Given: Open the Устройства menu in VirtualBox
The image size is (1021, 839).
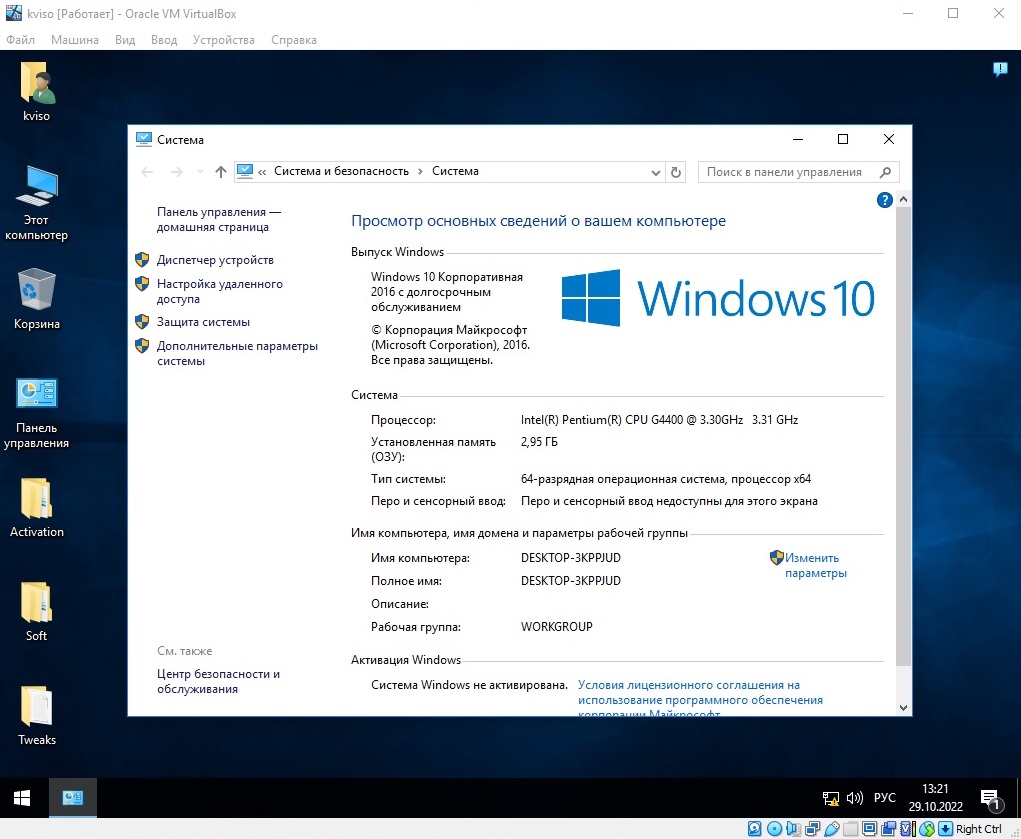Looking at the screenshot, I should click(x=224, y=40).
